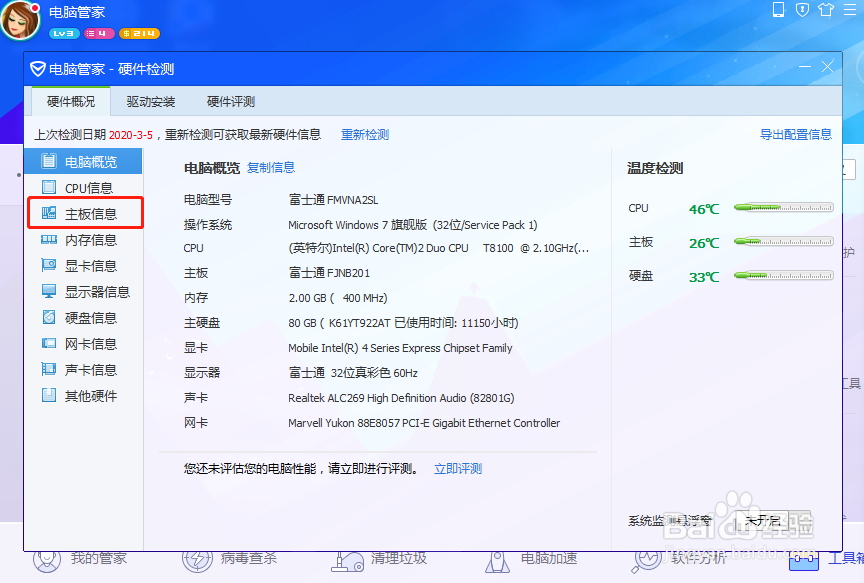Click the user avatar in main window
The height and width of the screenshot is (583, 864).
point(21,20)
